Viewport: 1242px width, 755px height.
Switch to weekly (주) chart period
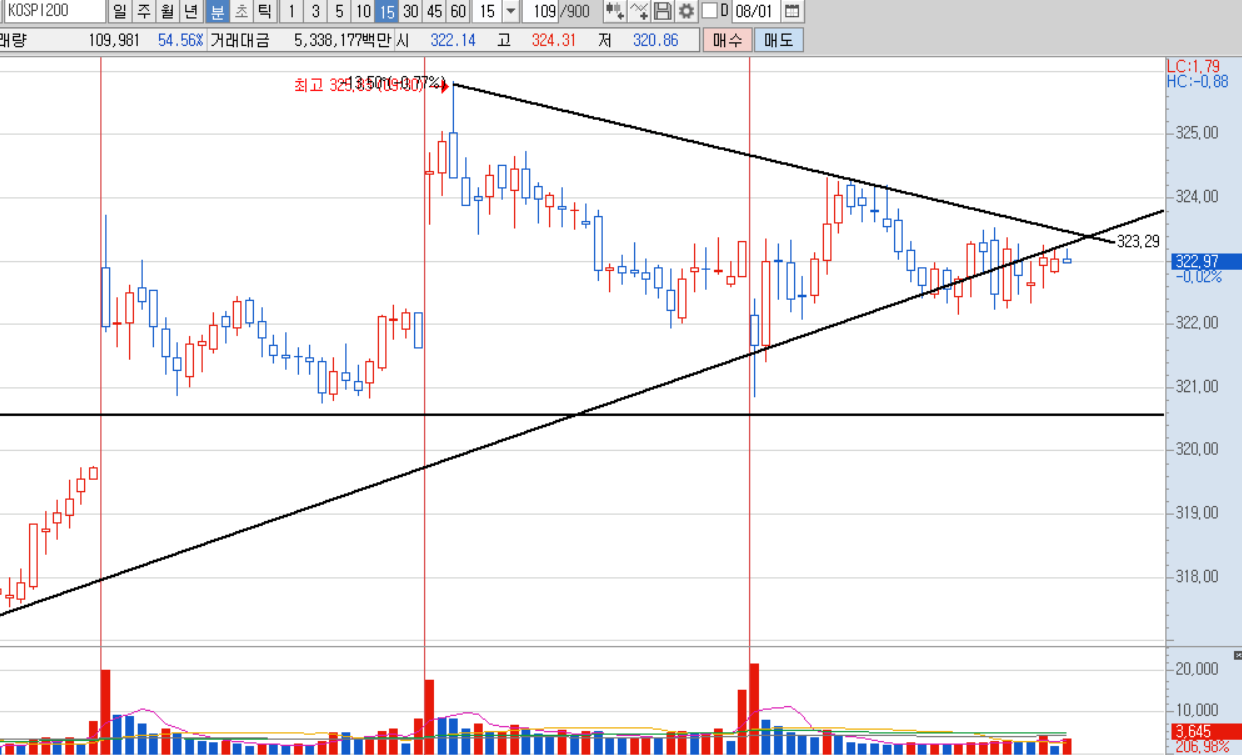(143, 11)
